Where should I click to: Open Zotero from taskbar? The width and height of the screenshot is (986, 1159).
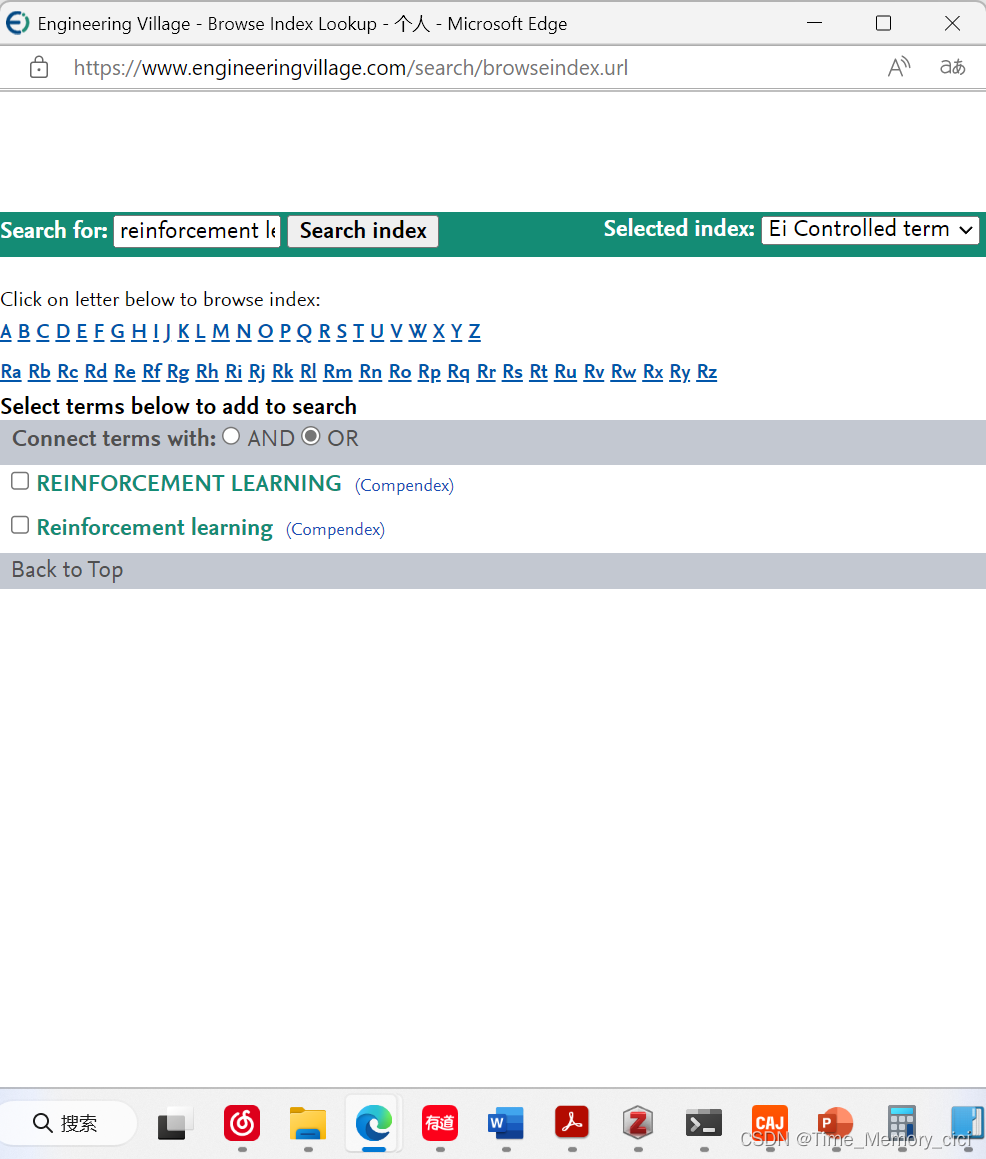click(x=637, y=1124)
